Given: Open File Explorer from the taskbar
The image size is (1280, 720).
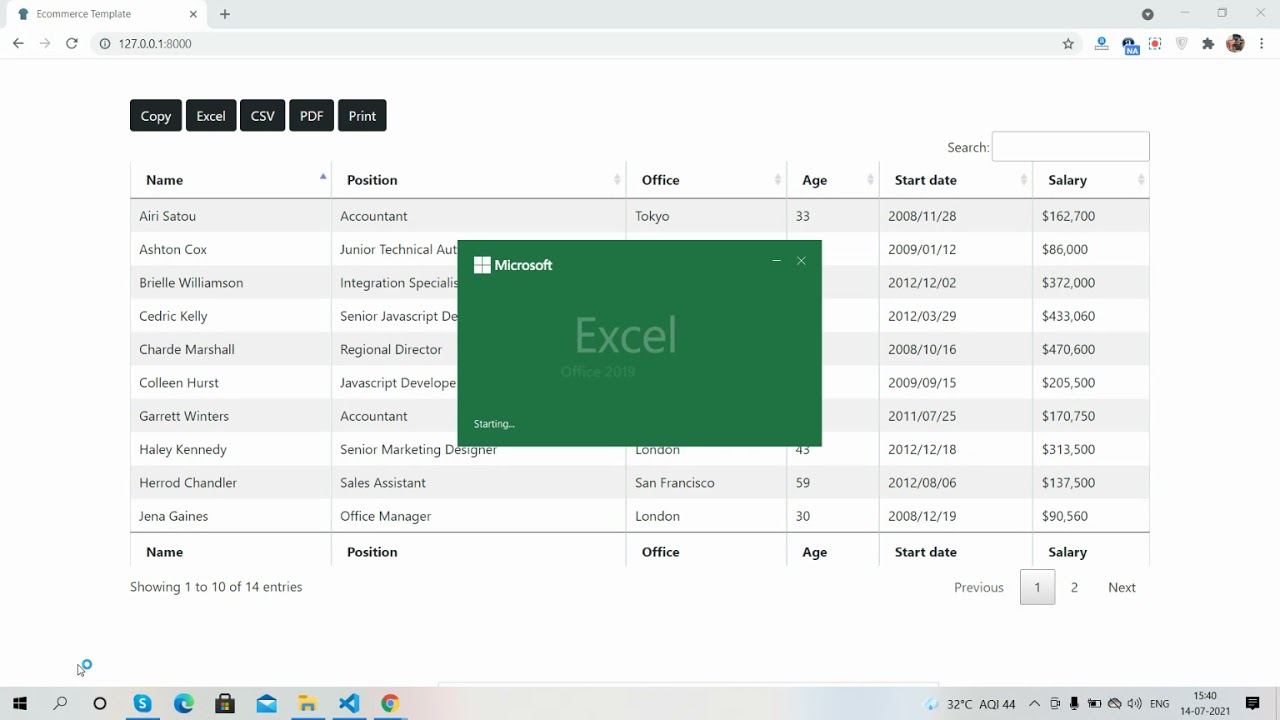Looking at the screenshot, I should tap(307, 703).
